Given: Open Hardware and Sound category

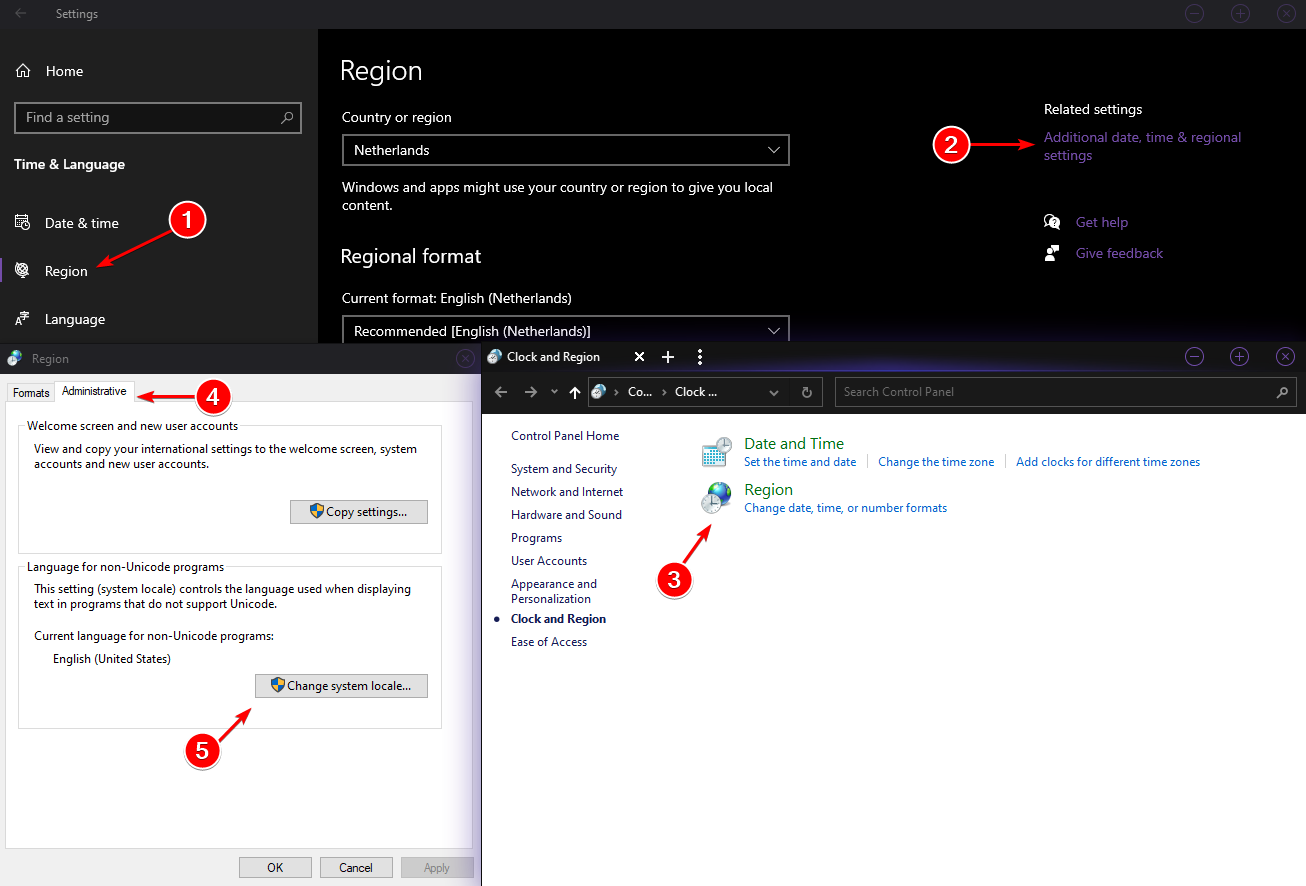Looking at the screenshot, I should [566, 515].
